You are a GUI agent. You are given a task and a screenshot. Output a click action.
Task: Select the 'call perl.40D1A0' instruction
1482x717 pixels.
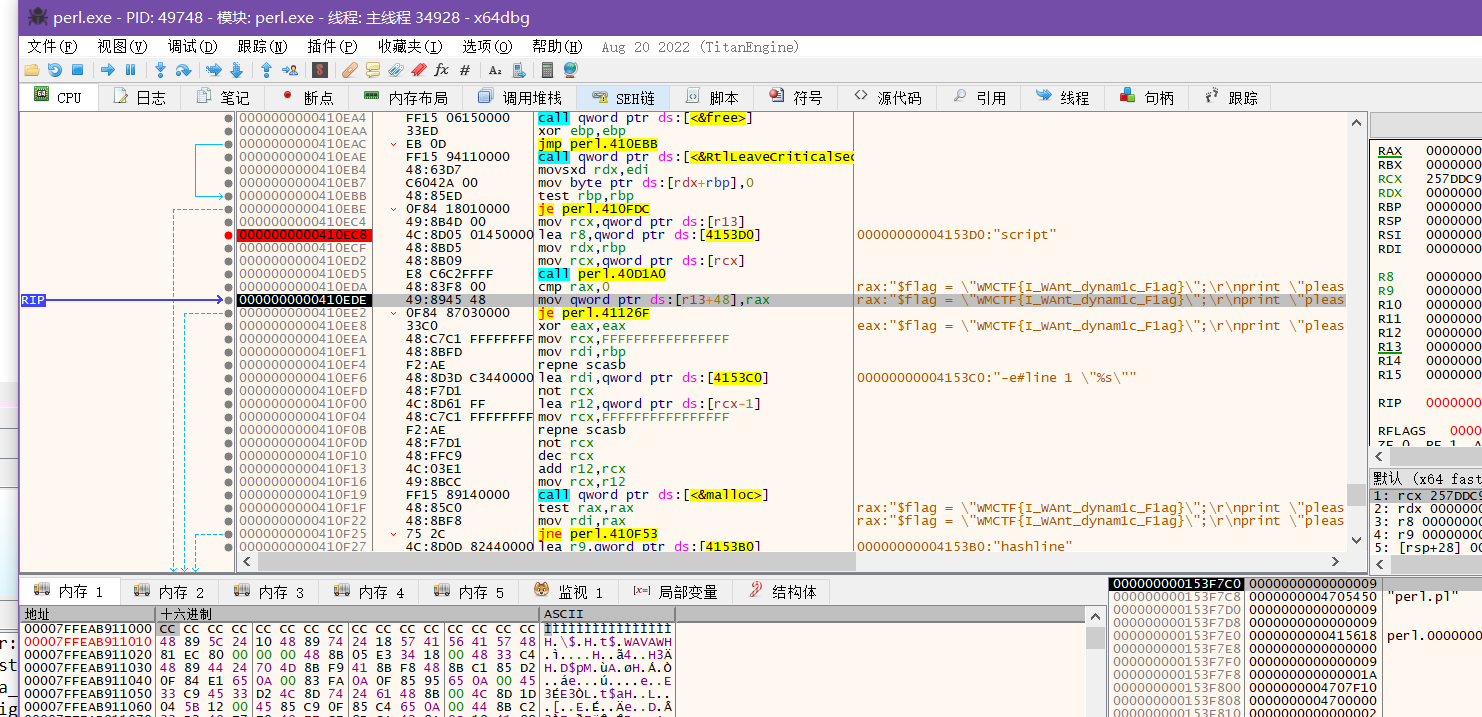point(602,274)
